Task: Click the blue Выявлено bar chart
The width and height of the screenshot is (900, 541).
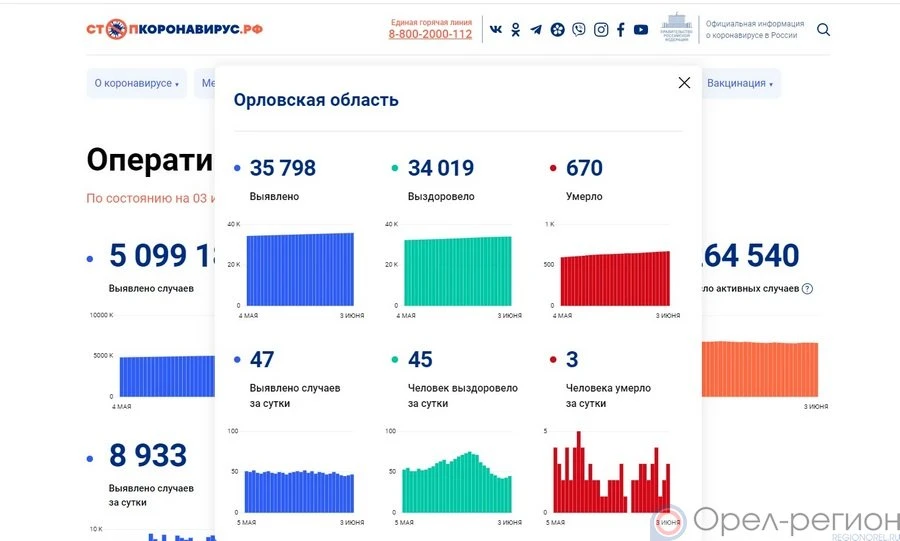Action: [299, 269]
